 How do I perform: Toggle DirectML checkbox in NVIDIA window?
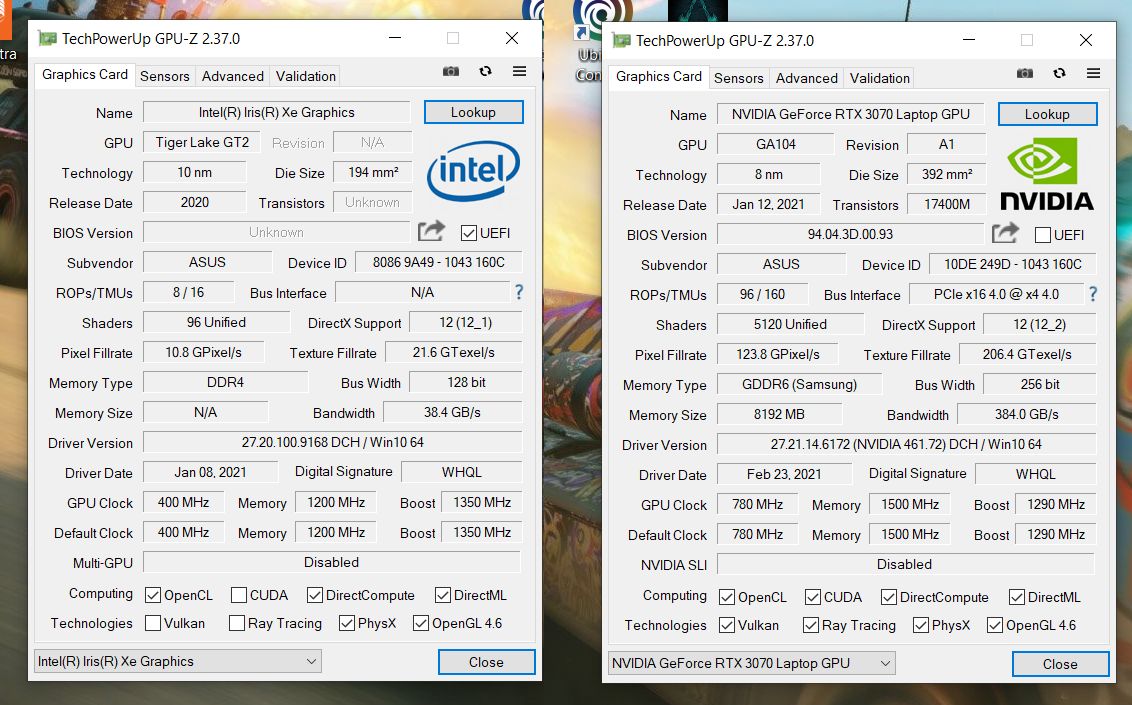[1017, 597]
